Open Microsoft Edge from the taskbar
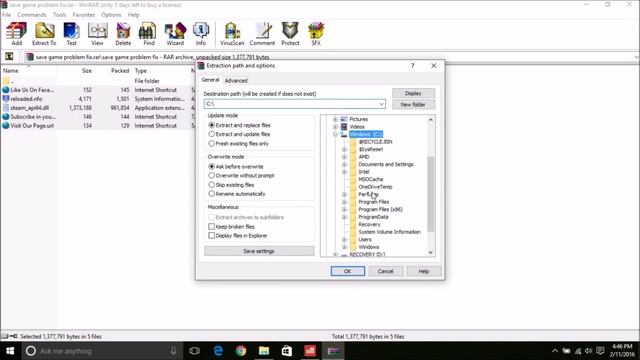 (x=218, y=351)
